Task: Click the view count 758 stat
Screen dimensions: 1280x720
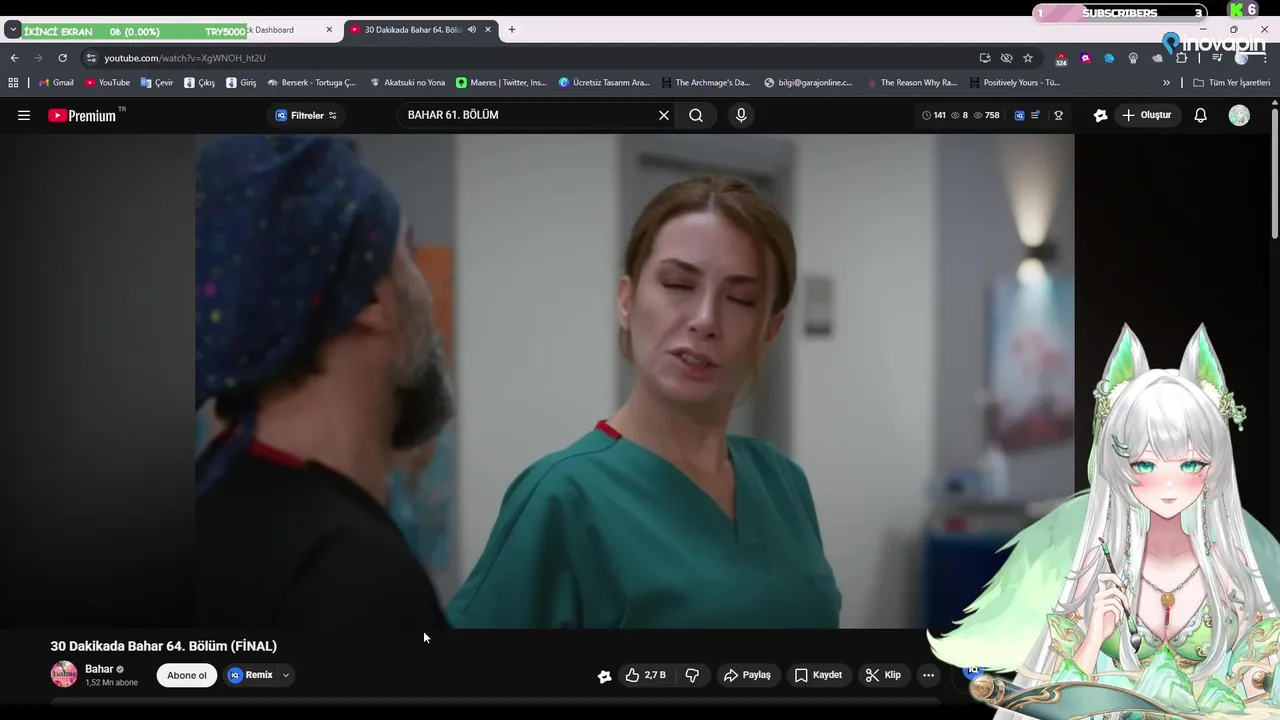Action: [986, 115]
